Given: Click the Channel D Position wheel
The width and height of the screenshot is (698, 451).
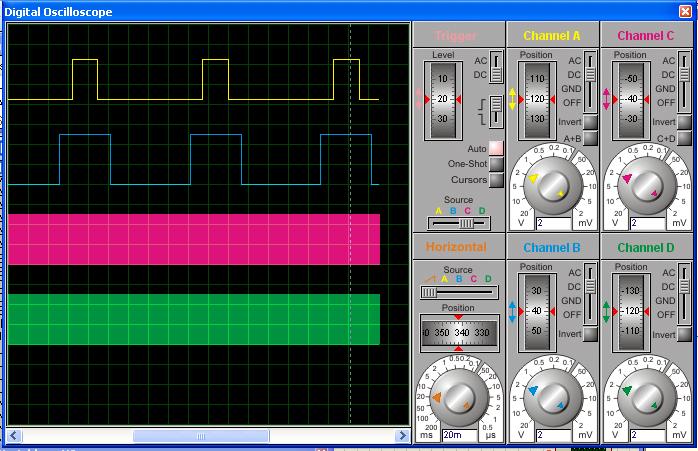Looking at the screenshot, I should click(x=631, y=312).
